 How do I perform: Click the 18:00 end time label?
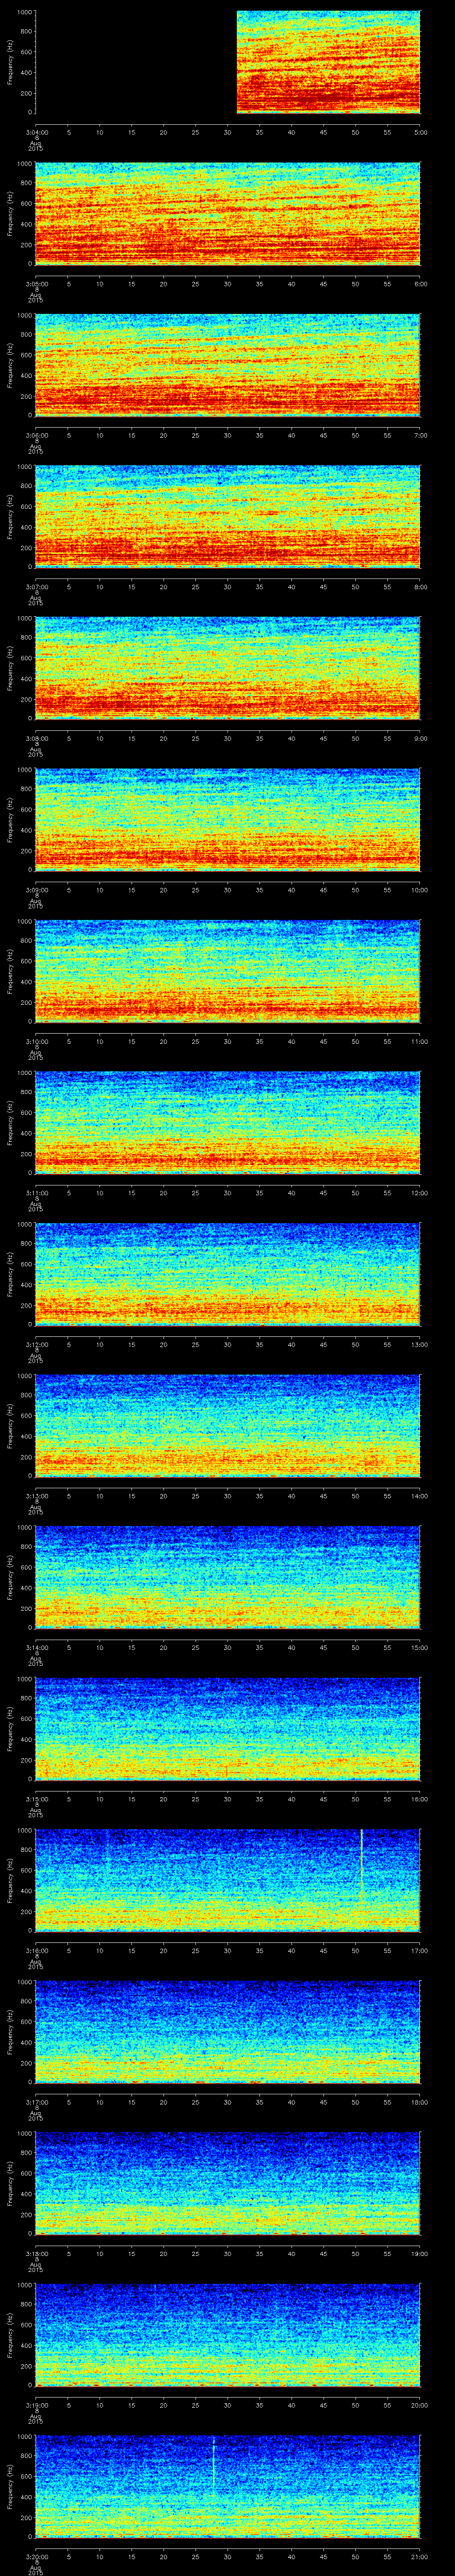(420, 2102)
